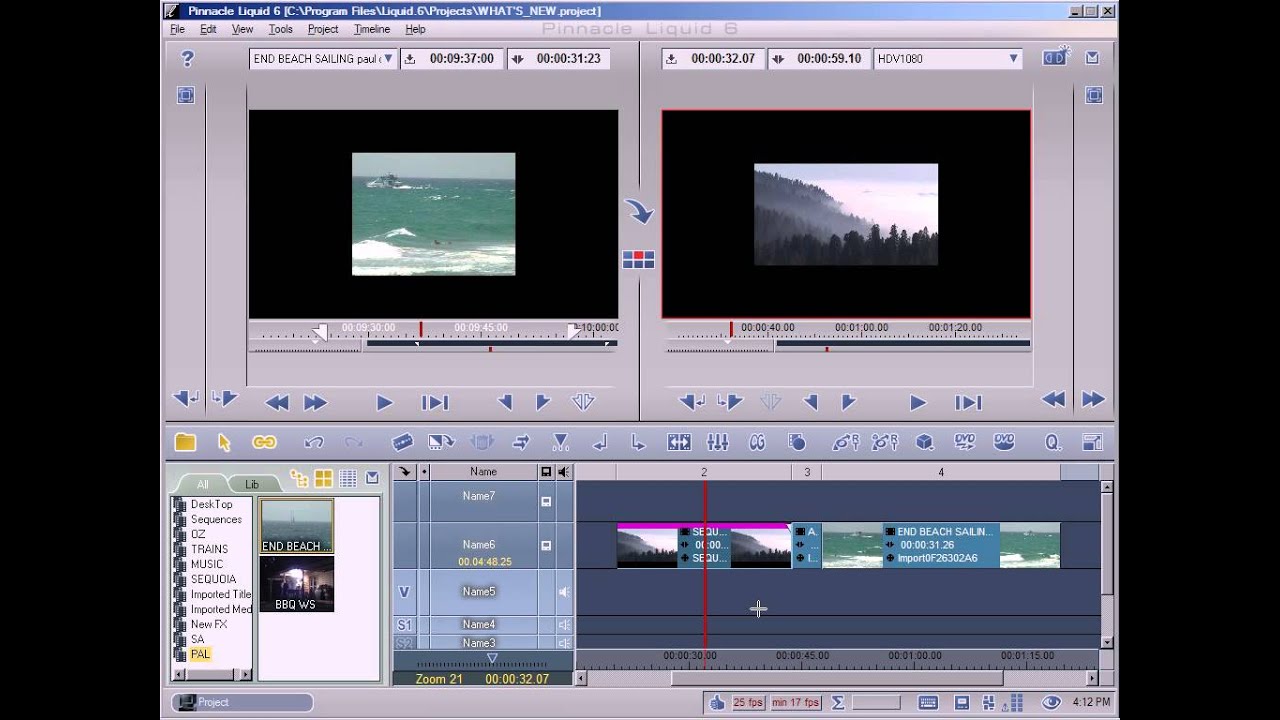Click the first DVD export icon
The width and height of the screenshot is (1280, 720).
tap(964, 442)
